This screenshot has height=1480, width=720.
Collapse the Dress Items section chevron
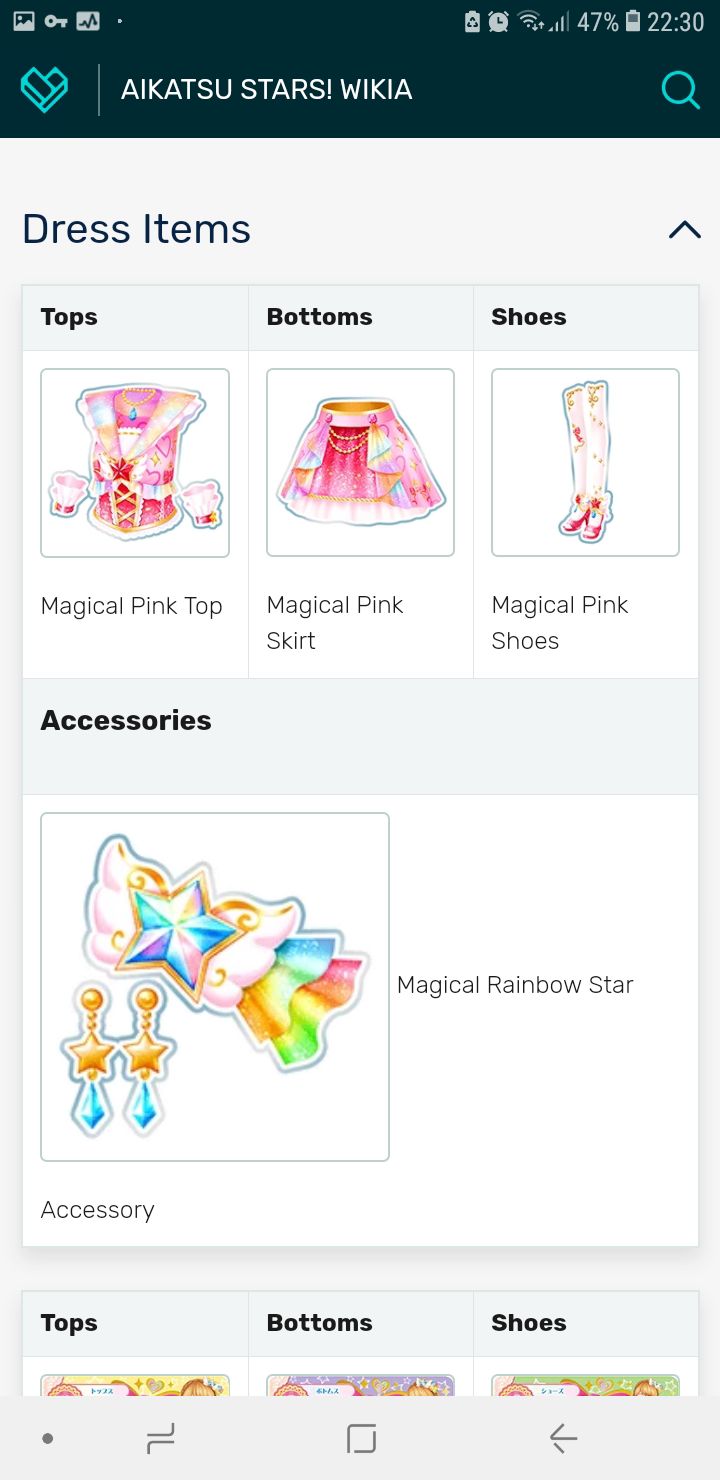[x=685, y=230]
